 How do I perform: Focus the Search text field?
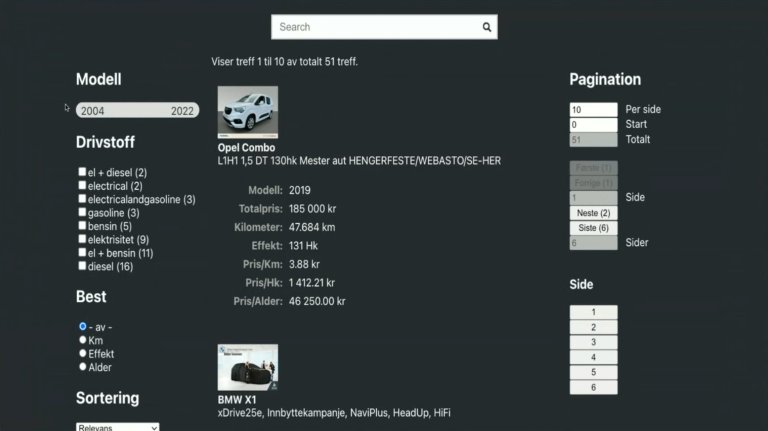(x=384, y=27)
